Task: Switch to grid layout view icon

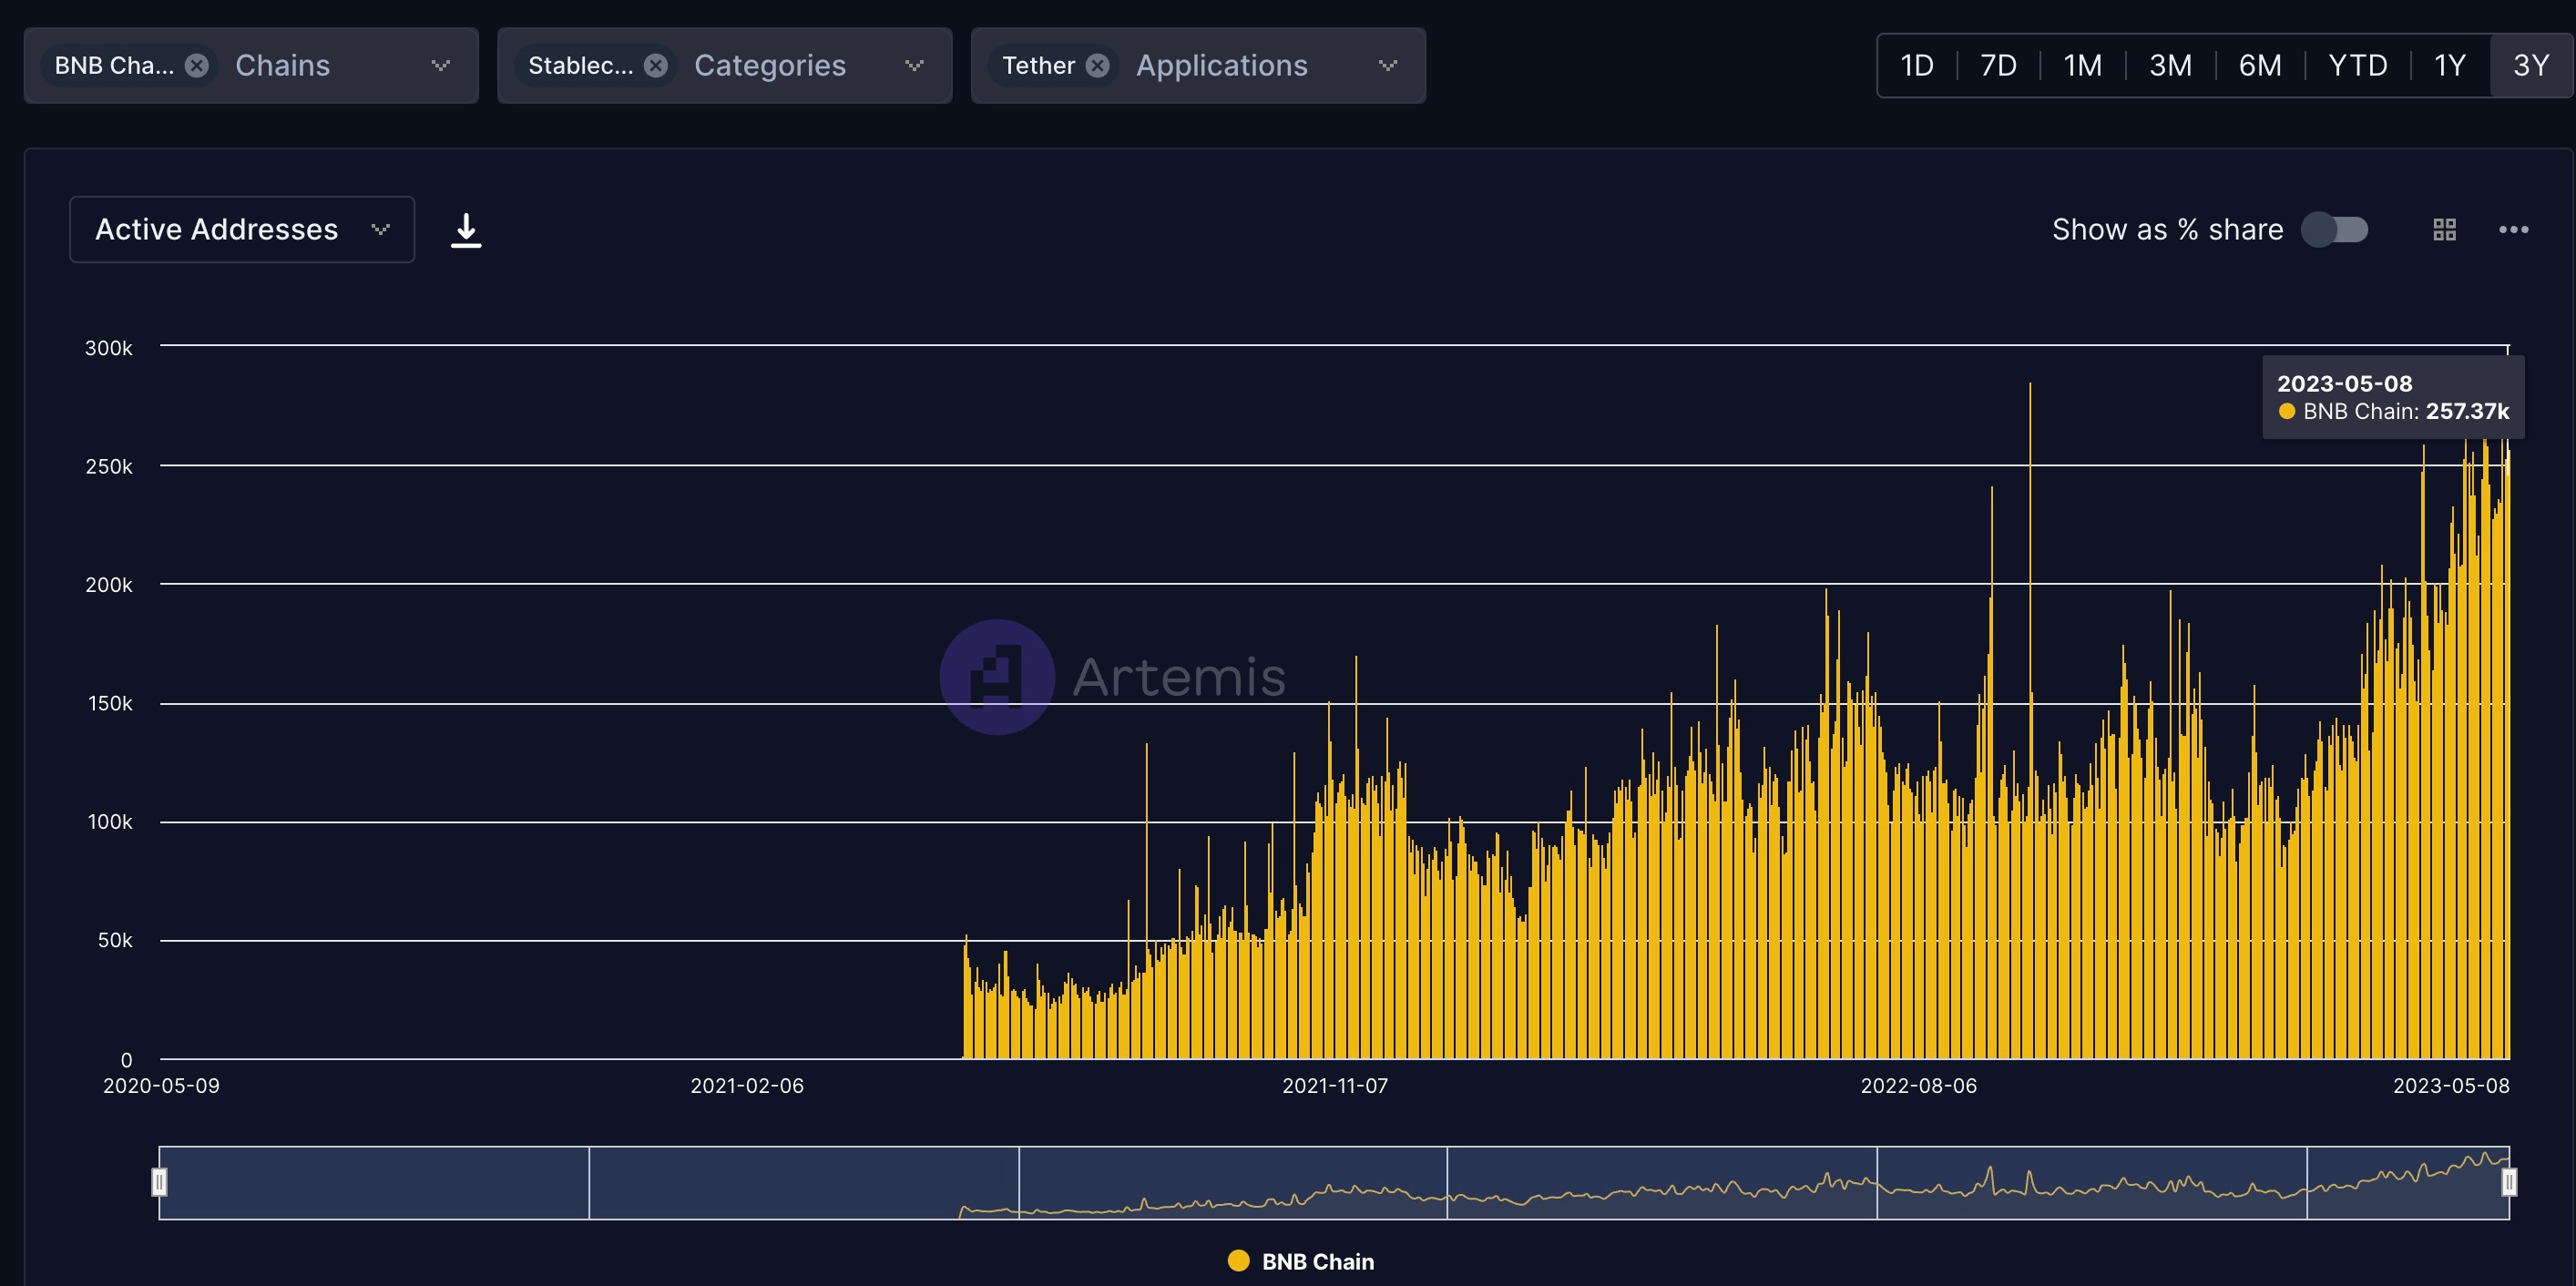Action: pyautogui.click(x=2444, y=229)
